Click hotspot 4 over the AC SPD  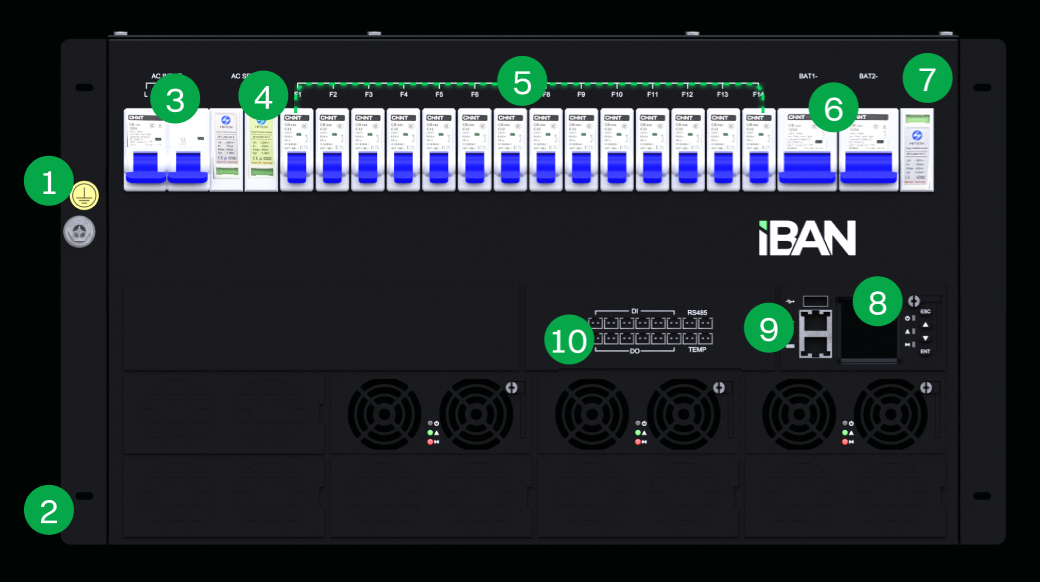pos(263,98)
